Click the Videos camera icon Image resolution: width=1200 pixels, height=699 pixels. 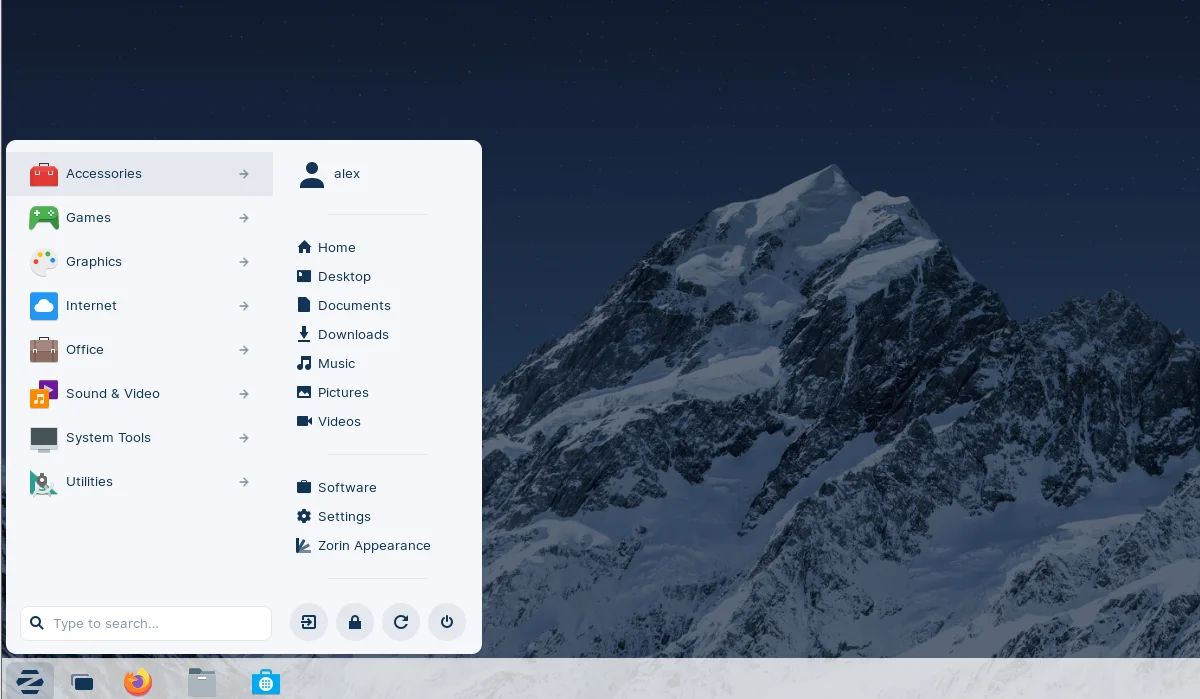click(x=304, y=421)
